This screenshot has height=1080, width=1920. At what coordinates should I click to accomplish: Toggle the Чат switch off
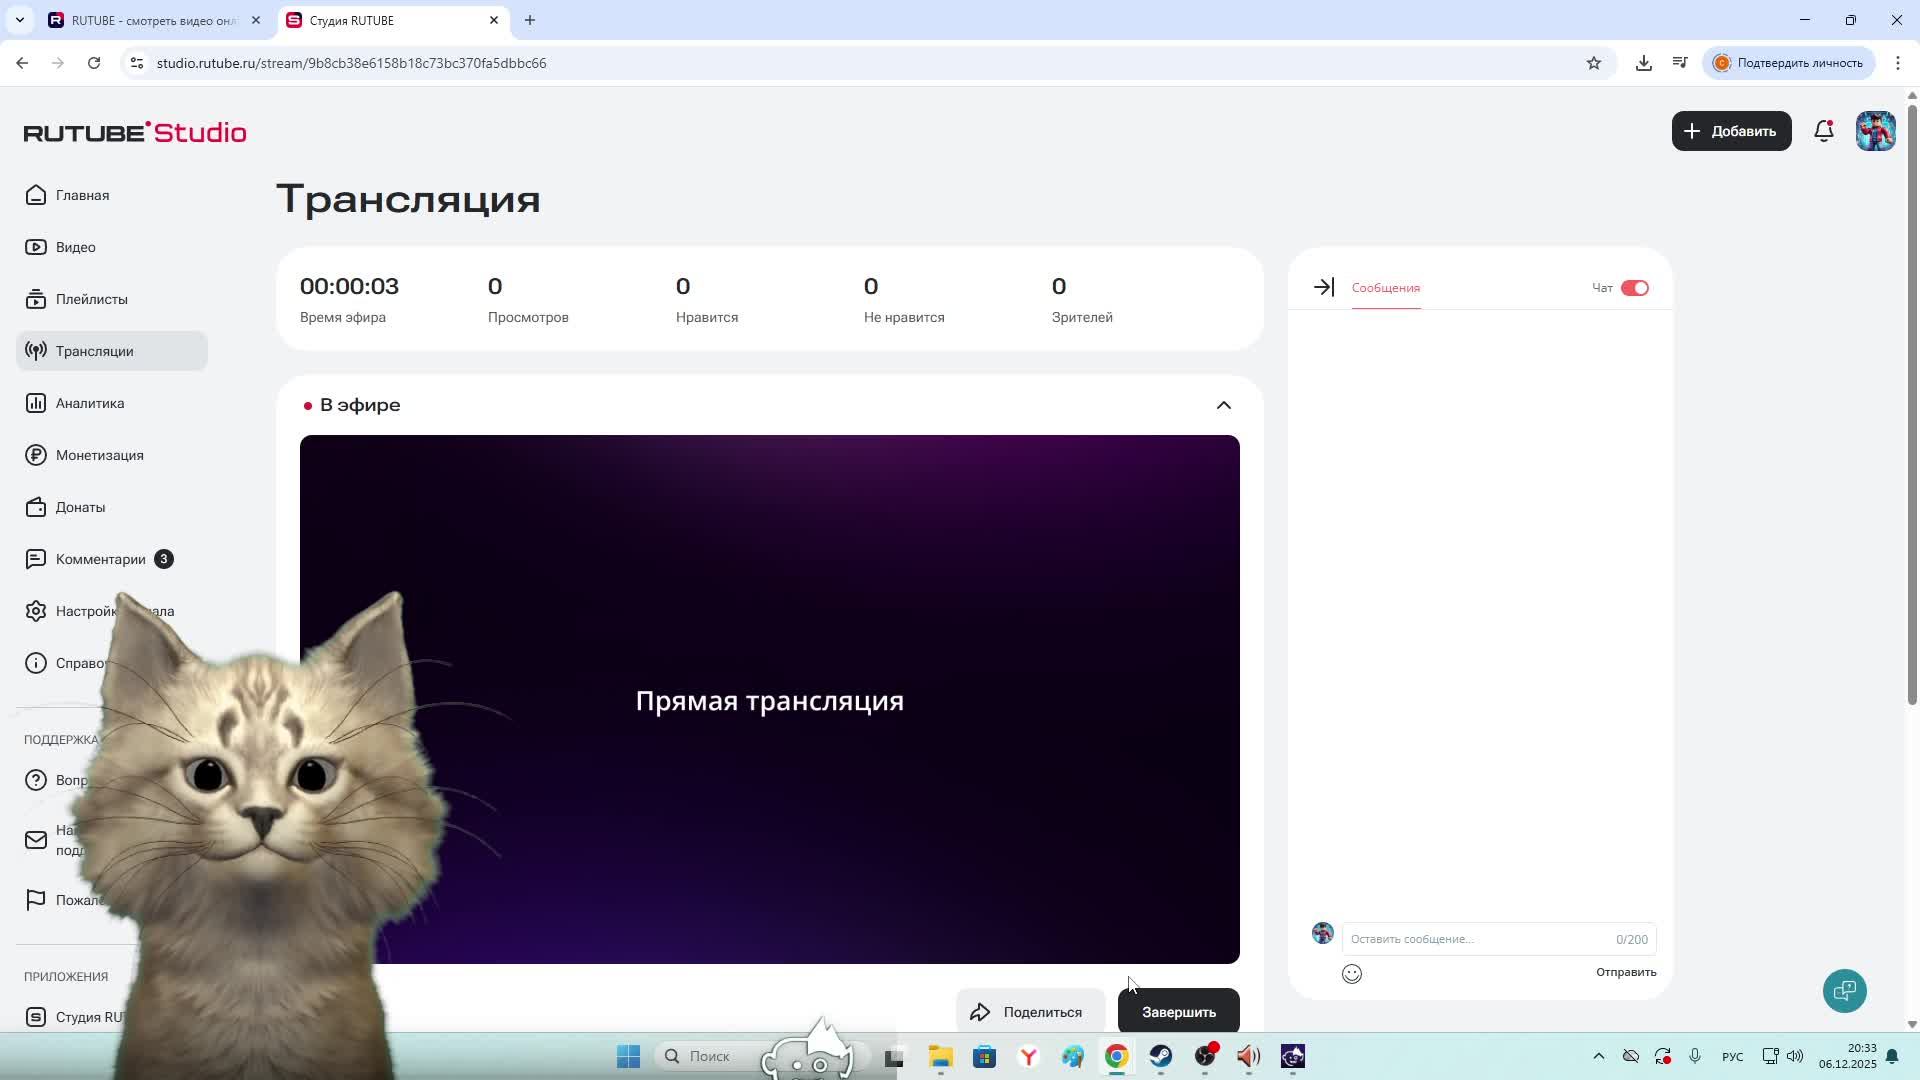(x=1634, y=288)
